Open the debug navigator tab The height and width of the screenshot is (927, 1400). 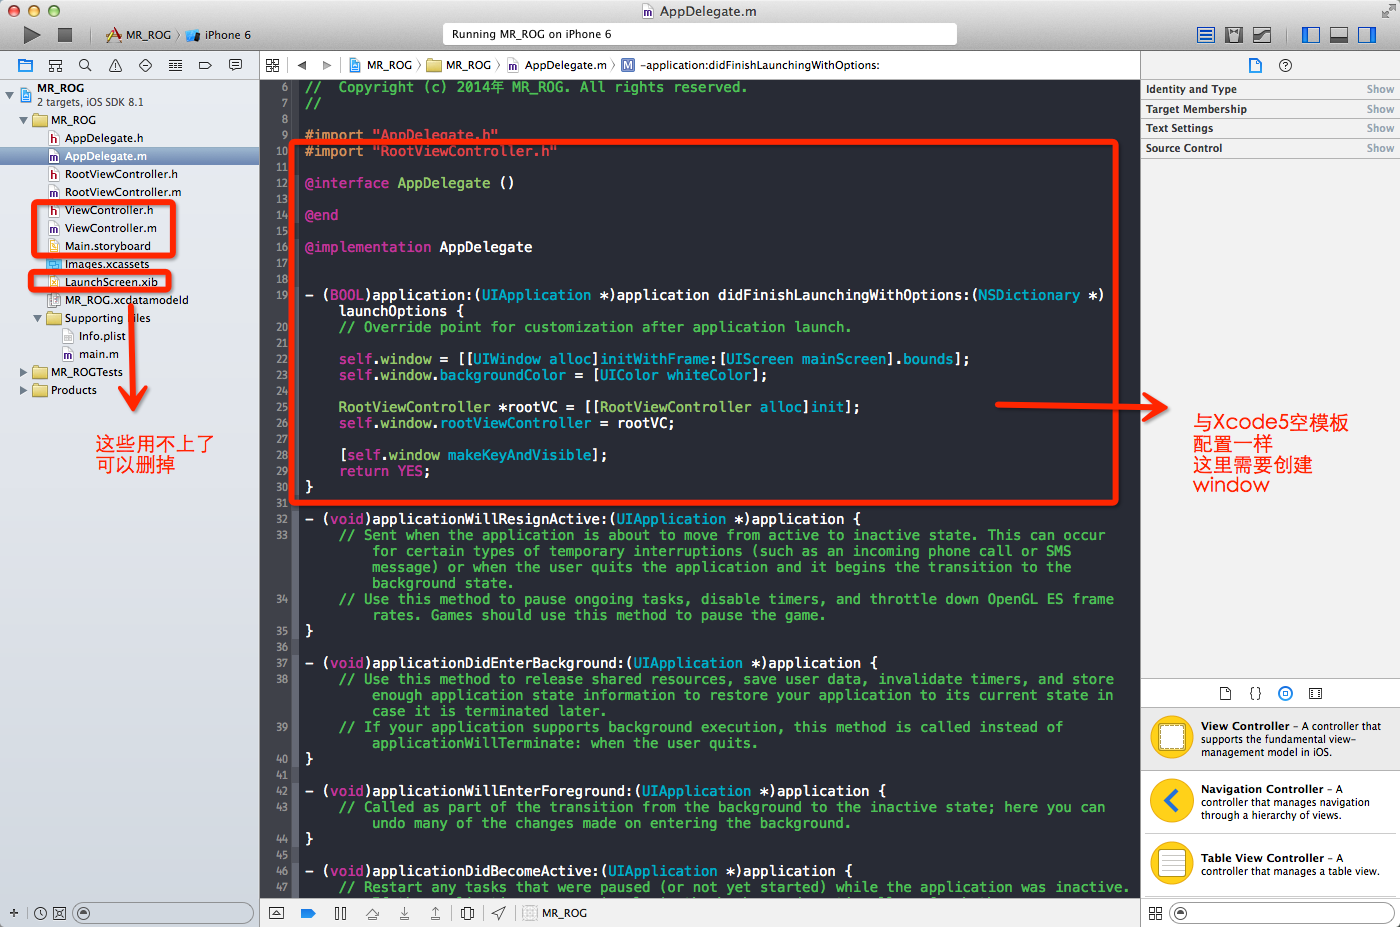(x=175, y=65)
